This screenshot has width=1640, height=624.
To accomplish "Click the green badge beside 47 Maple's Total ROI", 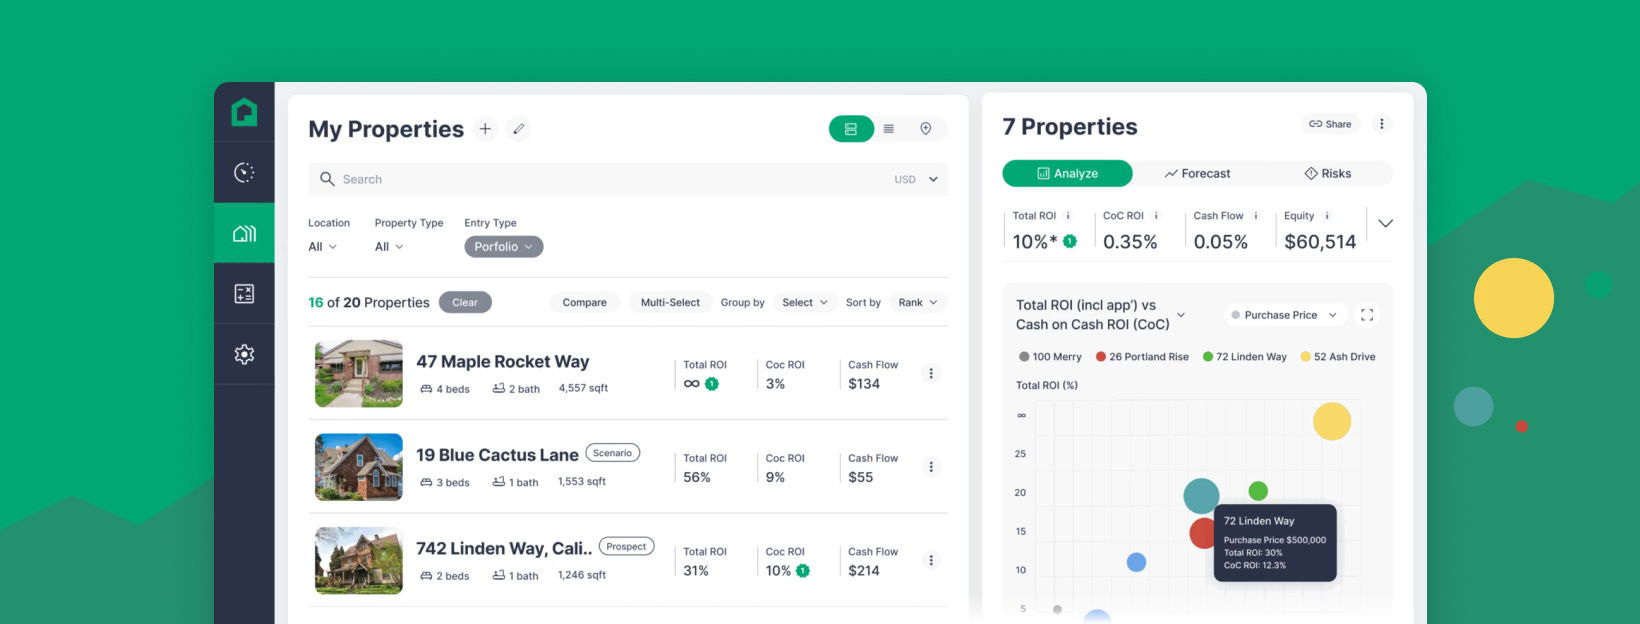I will 712,384.
